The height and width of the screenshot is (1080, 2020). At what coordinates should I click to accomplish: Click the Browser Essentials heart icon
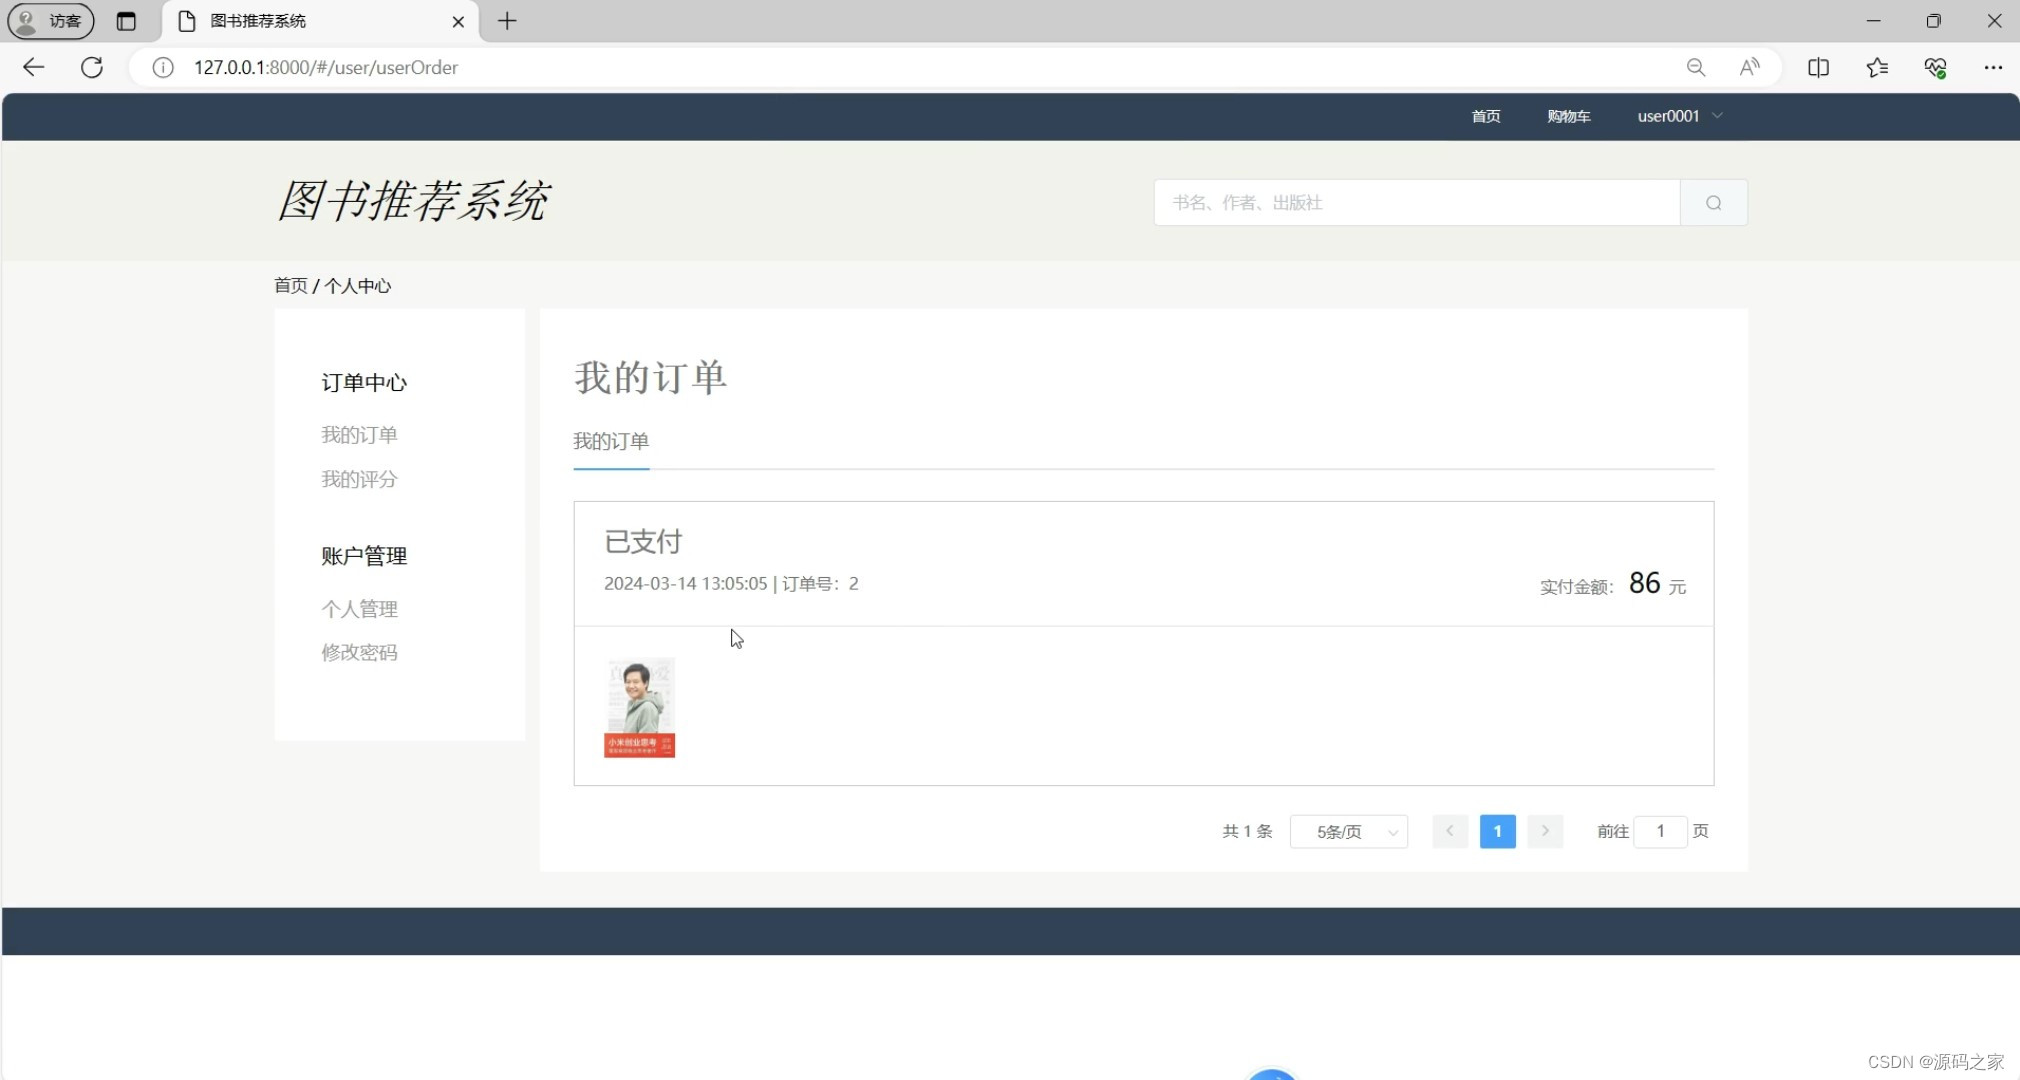[1936, 67]
